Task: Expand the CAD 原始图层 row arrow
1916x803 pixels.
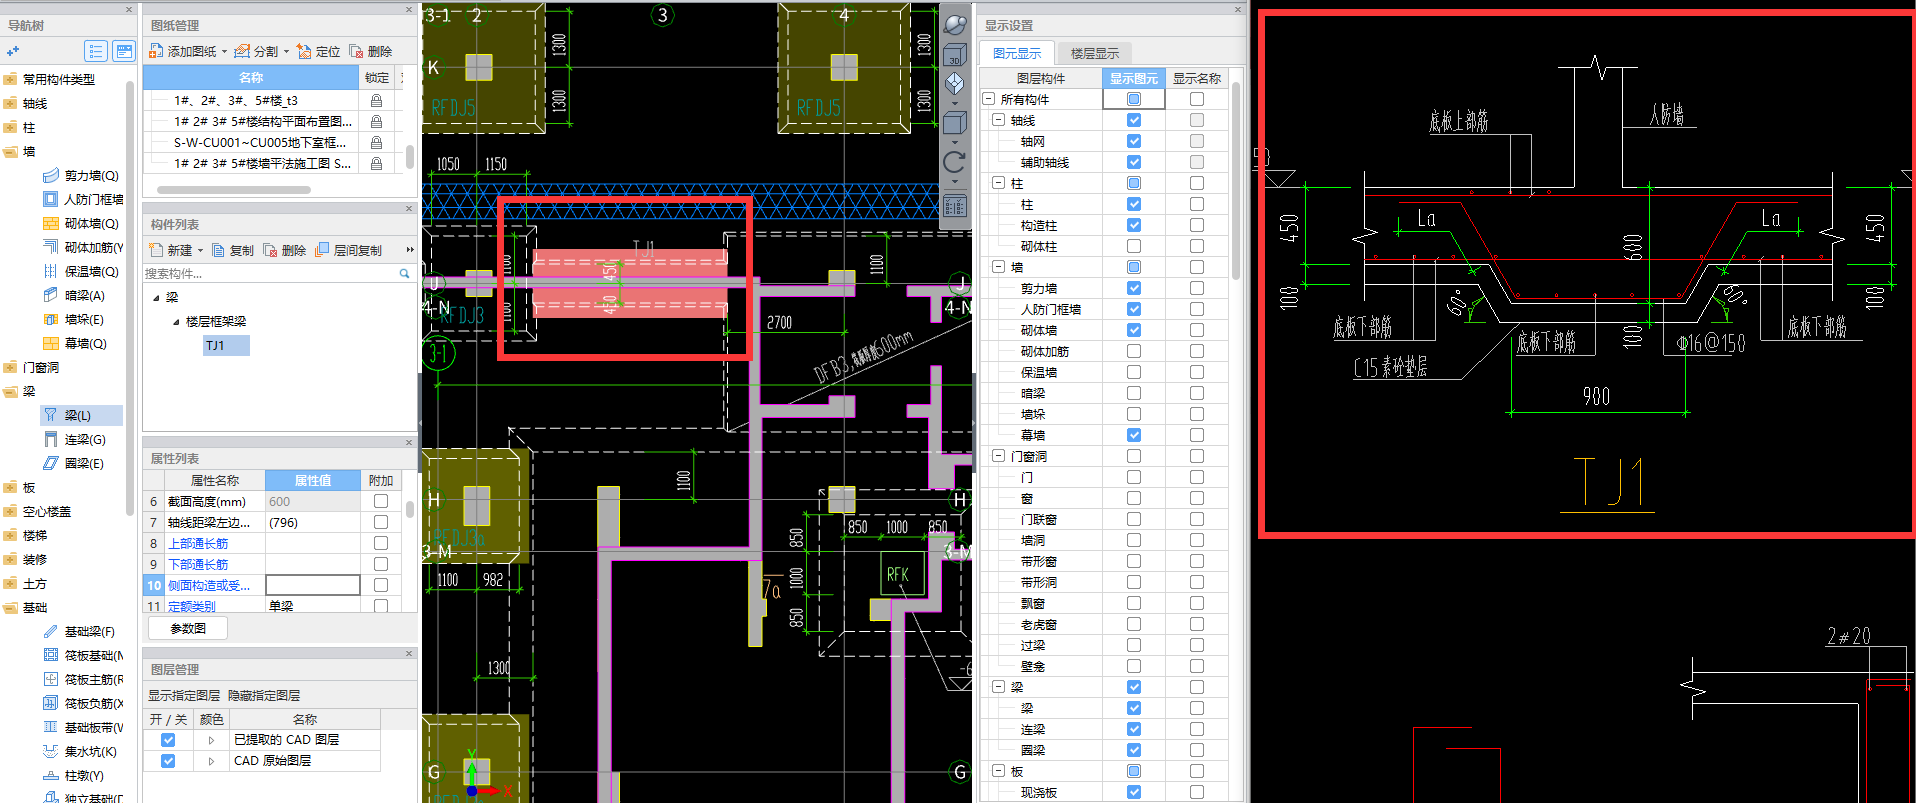Action: tap(211, 761)
